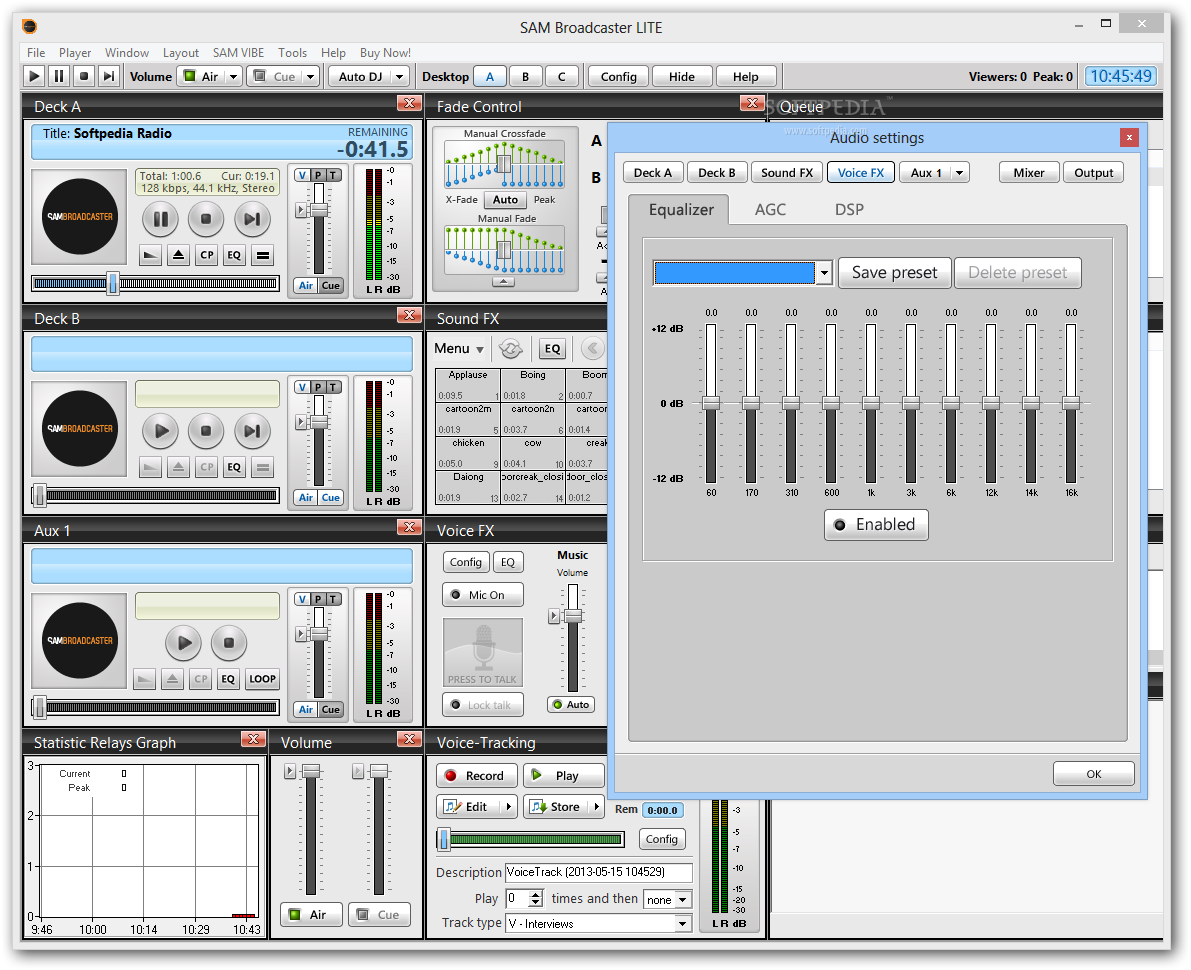Open Sound FX Menu dropdown

point(459,349)
